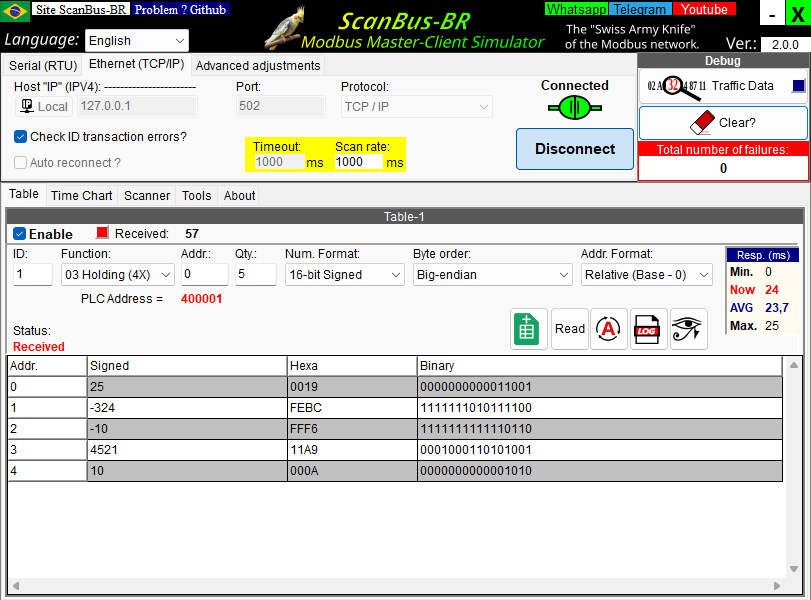Open the Youtube link
Image resolution: width=811 pixels, height=600 pixels.
click(x=704, y=9)
